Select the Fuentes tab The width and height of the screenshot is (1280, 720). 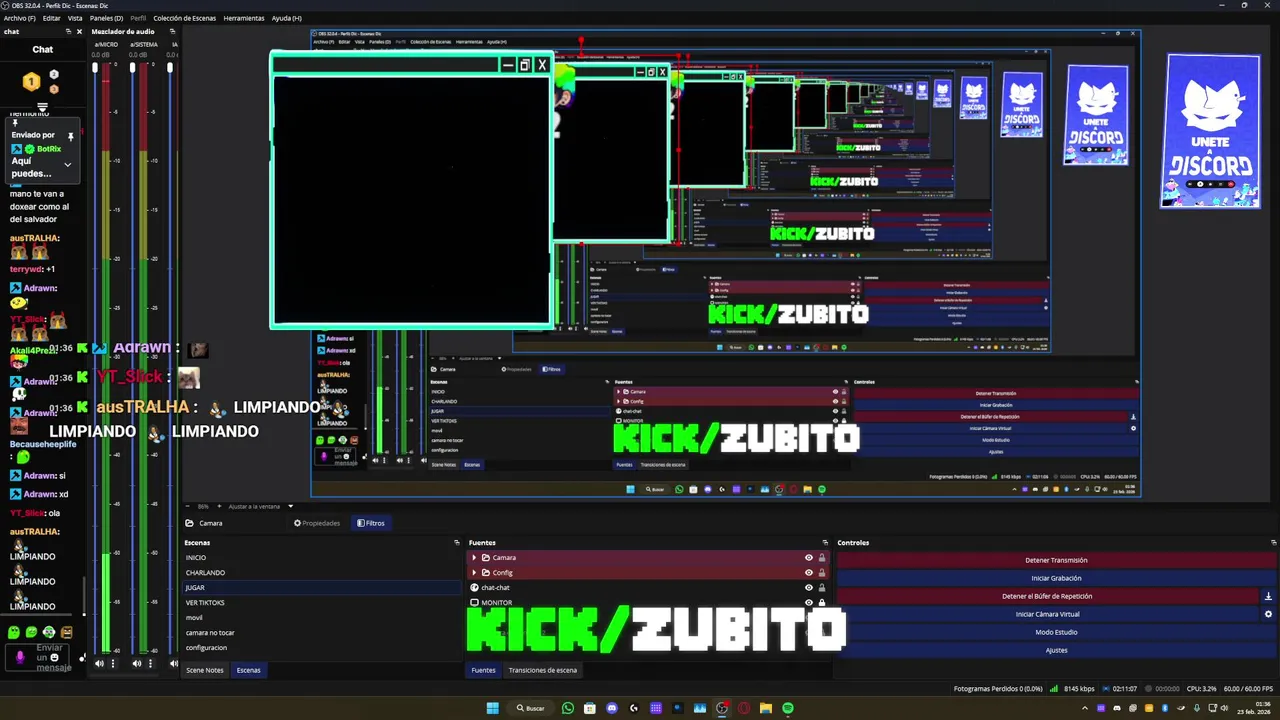tap(483, 670)
